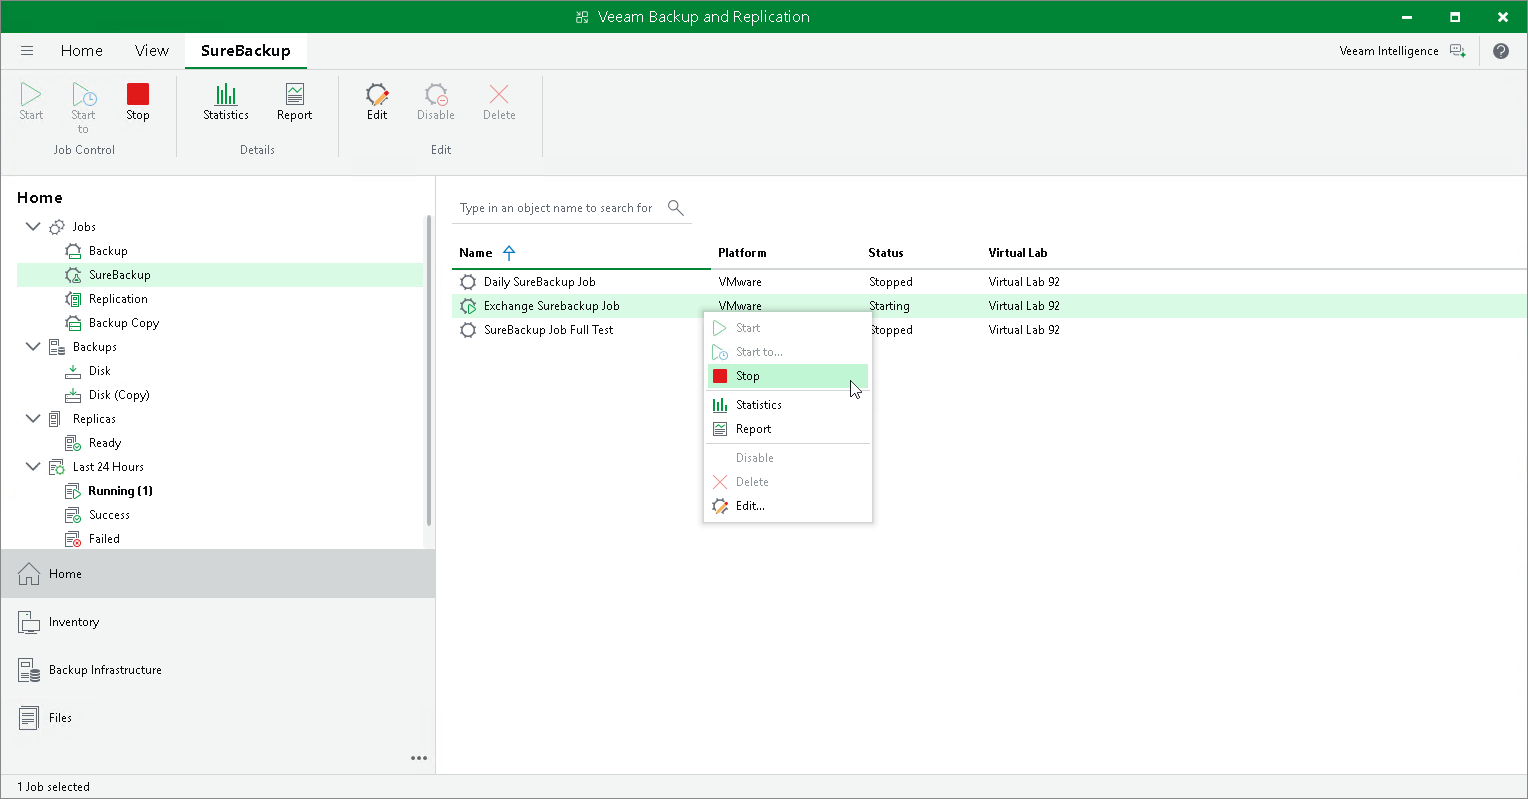Collapse the Backups tree node

[x=33, y=347]
